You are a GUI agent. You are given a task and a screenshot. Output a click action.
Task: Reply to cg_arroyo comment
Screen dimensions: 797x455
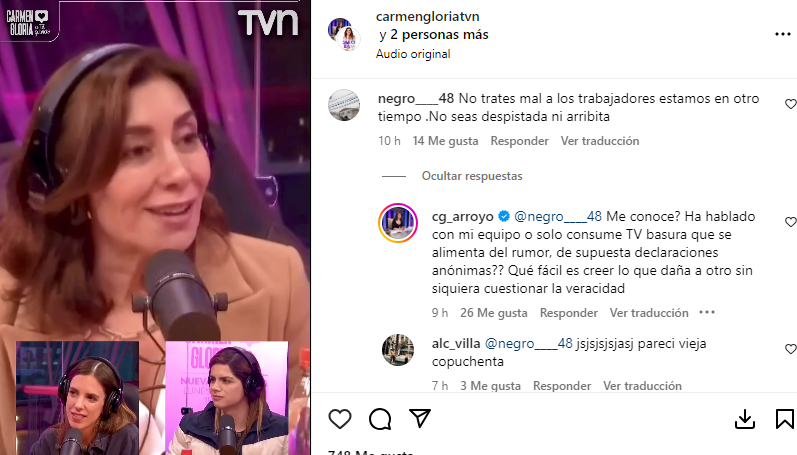coord(569,313)
